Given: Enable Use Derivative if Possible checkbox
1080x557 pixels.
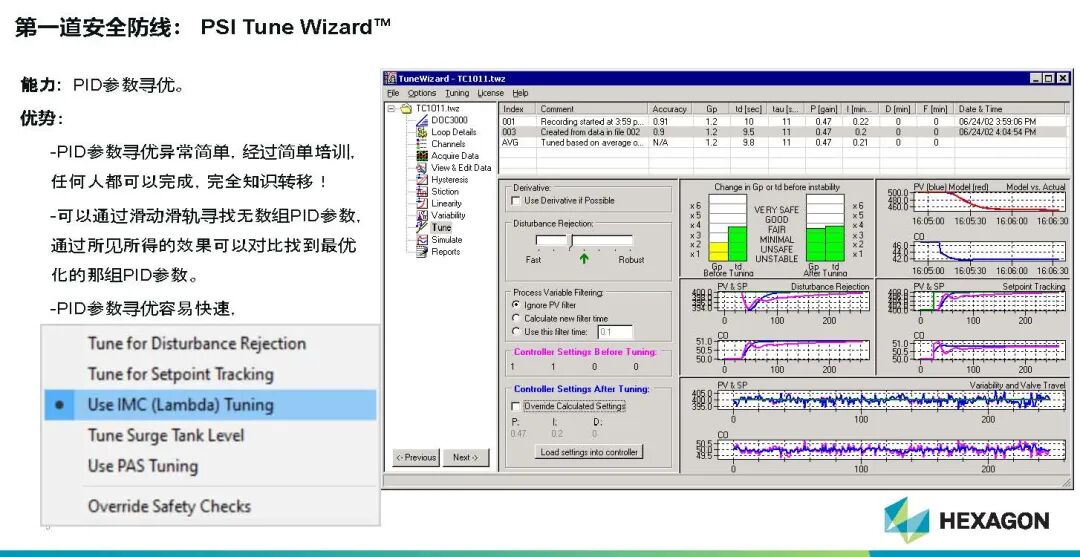Looking at the screenshot, I should click(x=516, y=200).
